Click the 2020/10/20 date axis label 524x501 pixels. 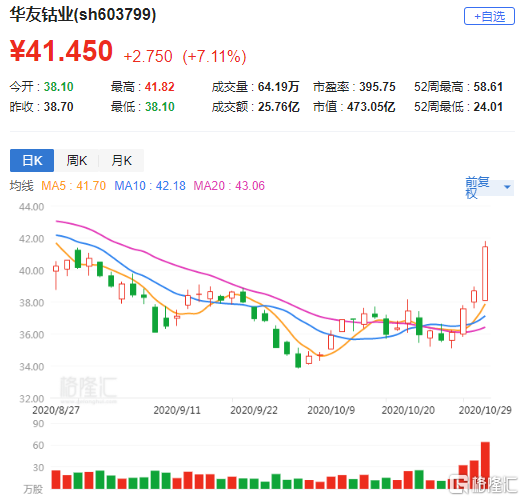tap(408, 410)
